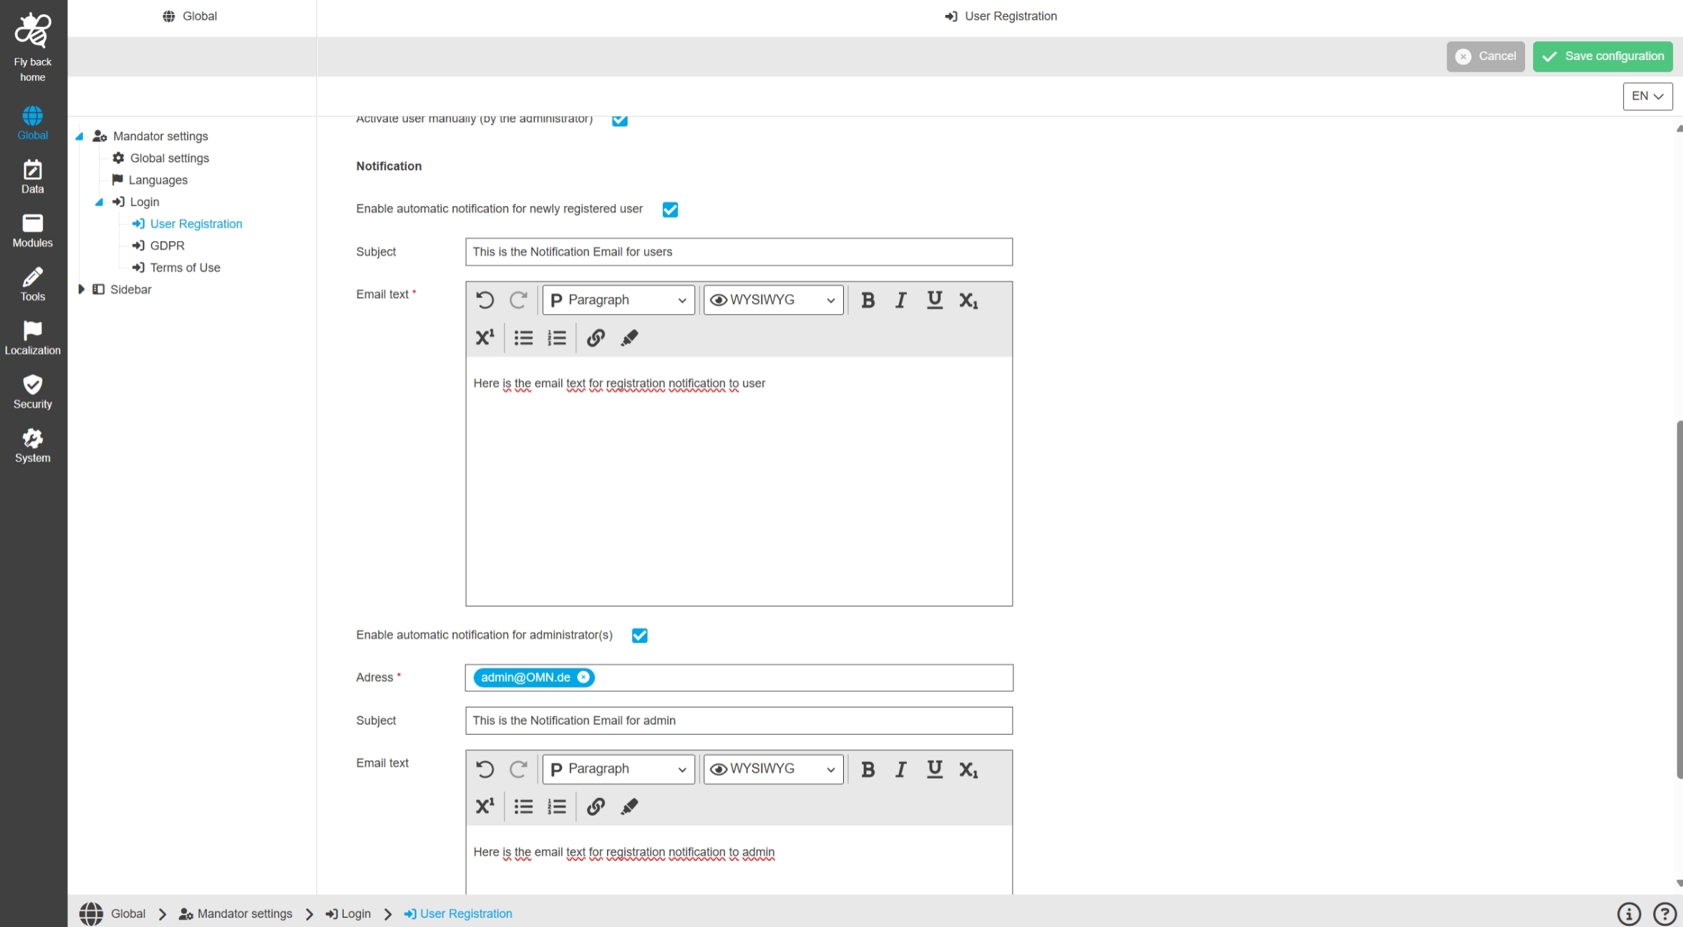
Task: Apply subscript in the user email editor
Action: (969, 300)
